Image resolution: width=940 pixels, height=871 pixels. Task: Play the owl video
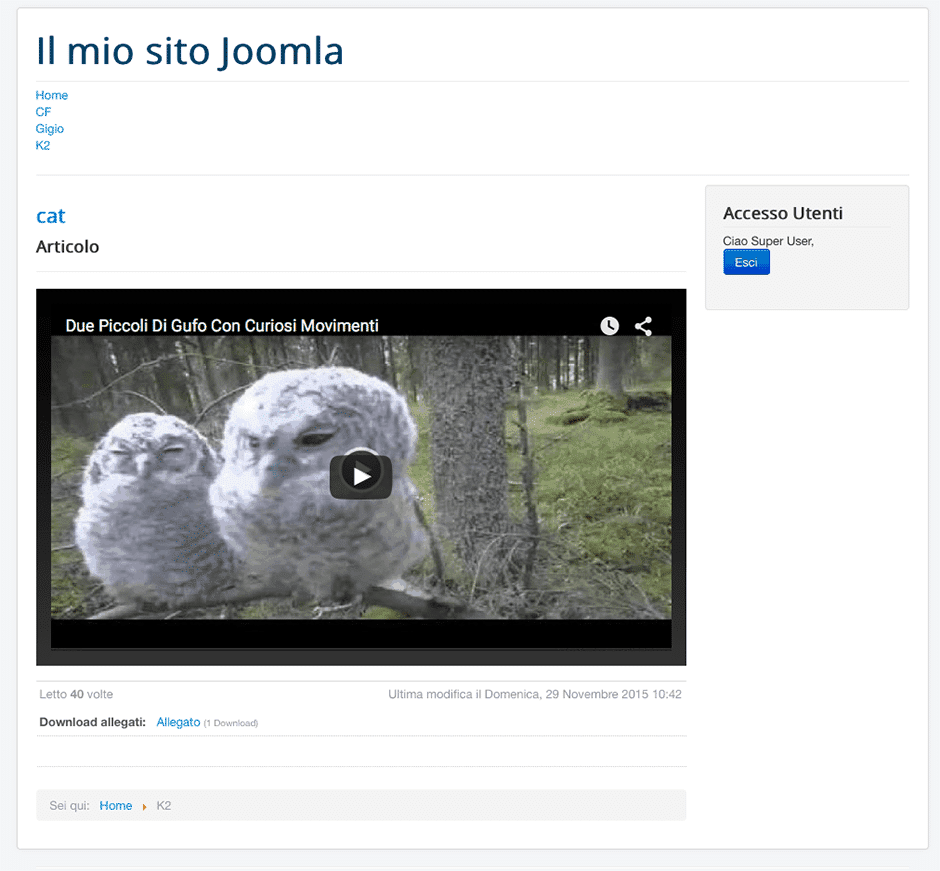[x=361, y=476]
